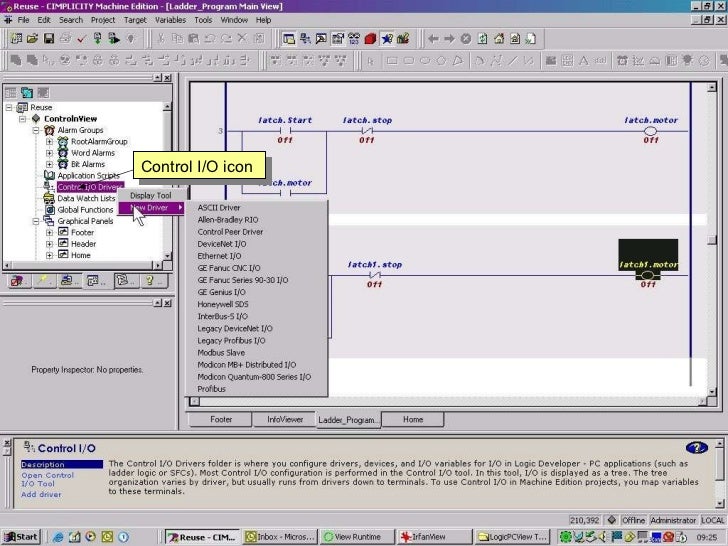Click the latch.motor coil symbol
Image resolution: width=728 pixels, height=546 pixels.
pyautogui.click(x=650, y=131)
